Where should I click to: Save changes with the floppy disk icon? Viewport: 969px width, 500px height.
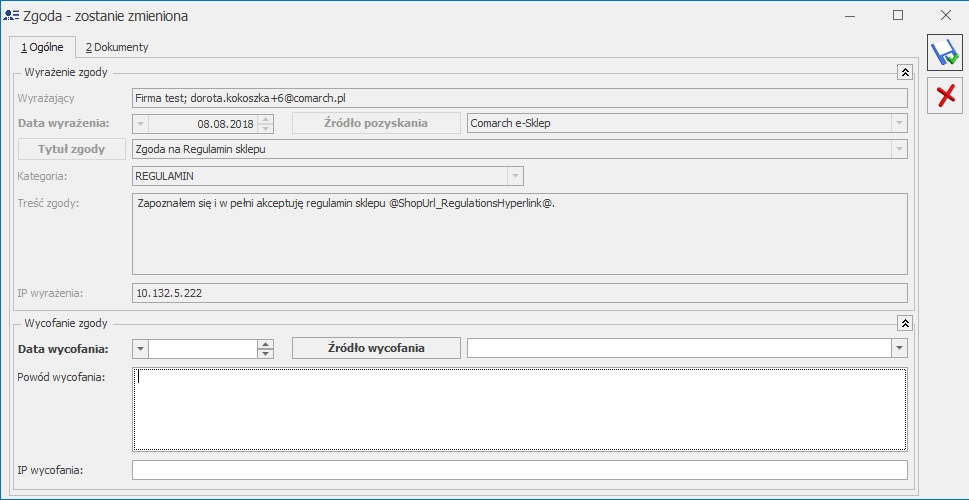click(x=946, y=53)
